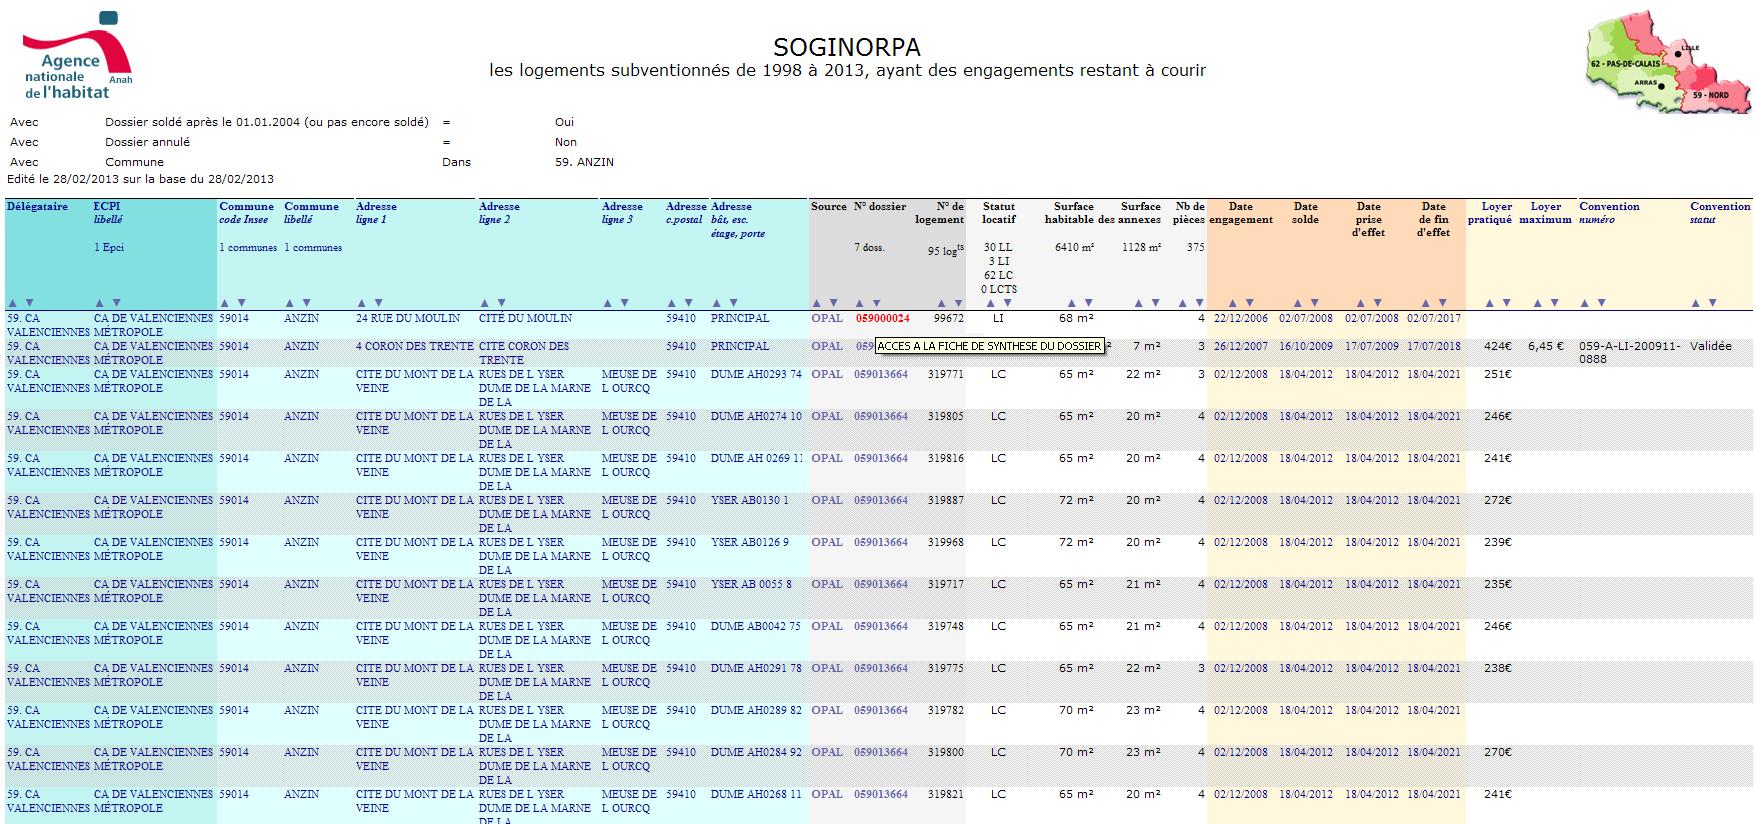Sort Adresse ligne 2 ascending
Image resolution: width=1756 pixels, height=824 pixels.
(484, 303)
